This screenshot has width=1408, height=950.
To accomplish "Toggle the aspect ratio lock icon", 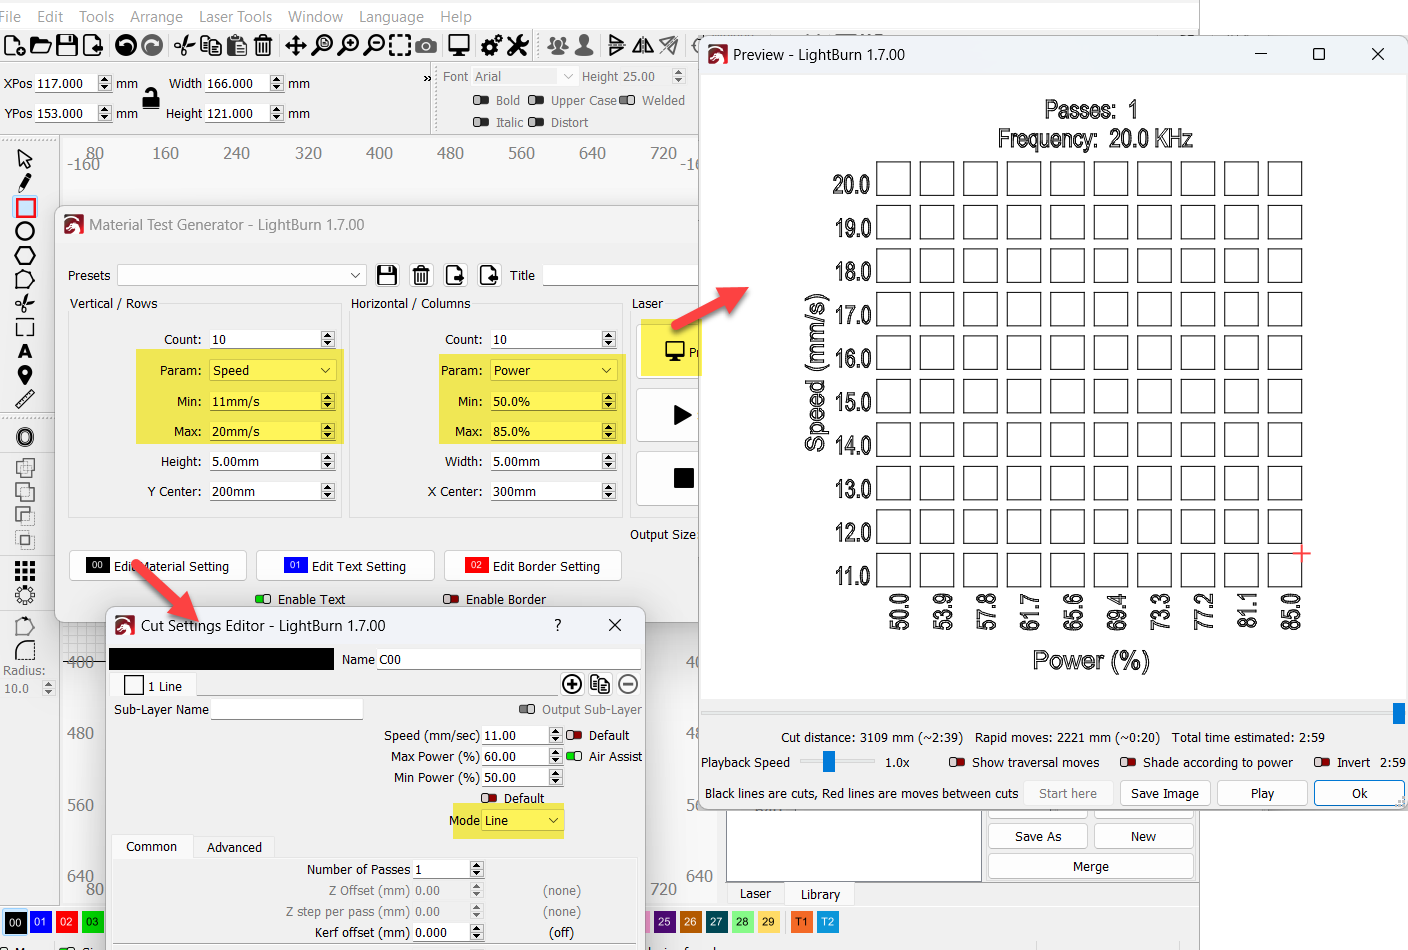I will pos(151,97).
